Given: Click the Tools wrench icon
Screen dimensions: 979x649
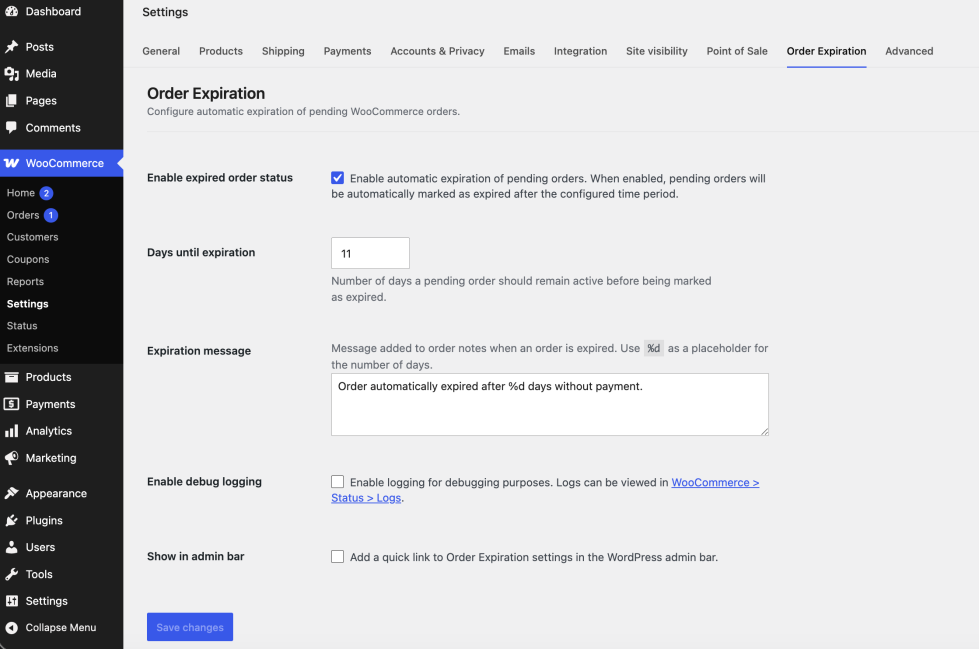Looking at the screenshot, I should tap(11, 574).
